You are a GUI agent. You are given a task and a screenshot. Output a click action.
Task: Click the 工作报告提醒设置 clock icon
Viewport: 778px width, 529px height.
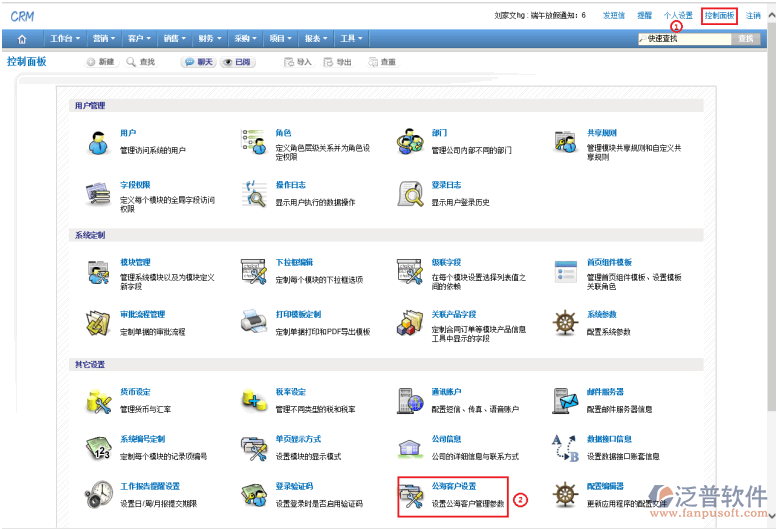point(98,494)
